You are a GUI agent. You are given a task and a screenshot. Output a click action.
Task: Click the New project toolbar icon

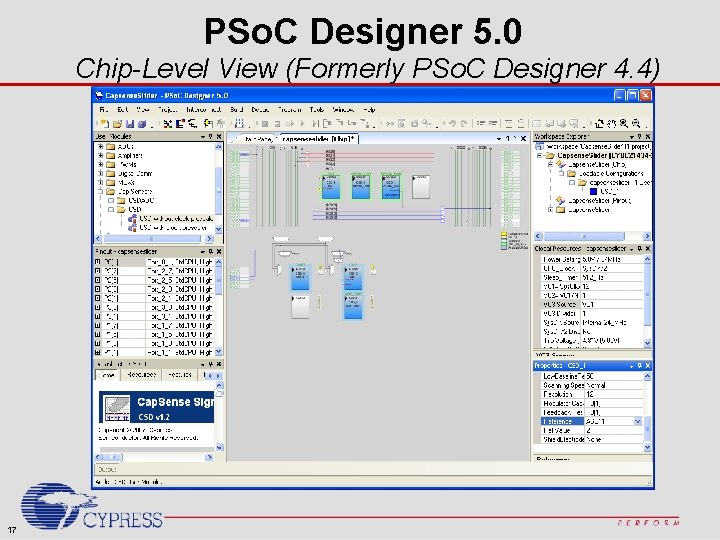(105, 124)
